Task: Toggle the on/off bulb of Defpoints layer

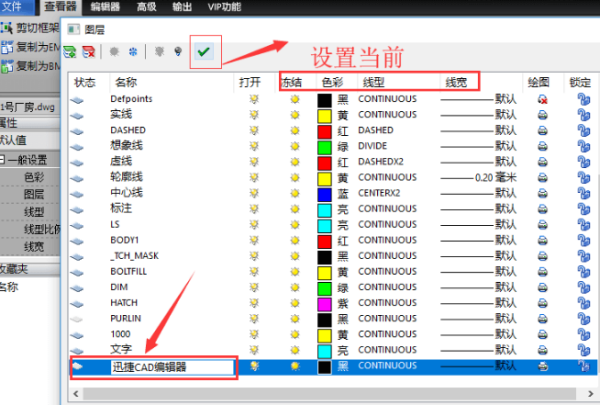Action: point(254,100)
